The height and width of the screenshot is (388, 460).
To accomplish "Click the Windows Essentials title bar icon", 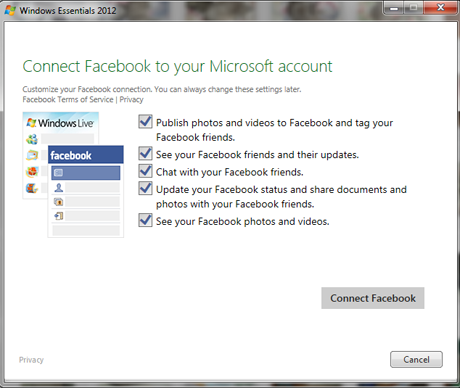I will tap(10, 10).
